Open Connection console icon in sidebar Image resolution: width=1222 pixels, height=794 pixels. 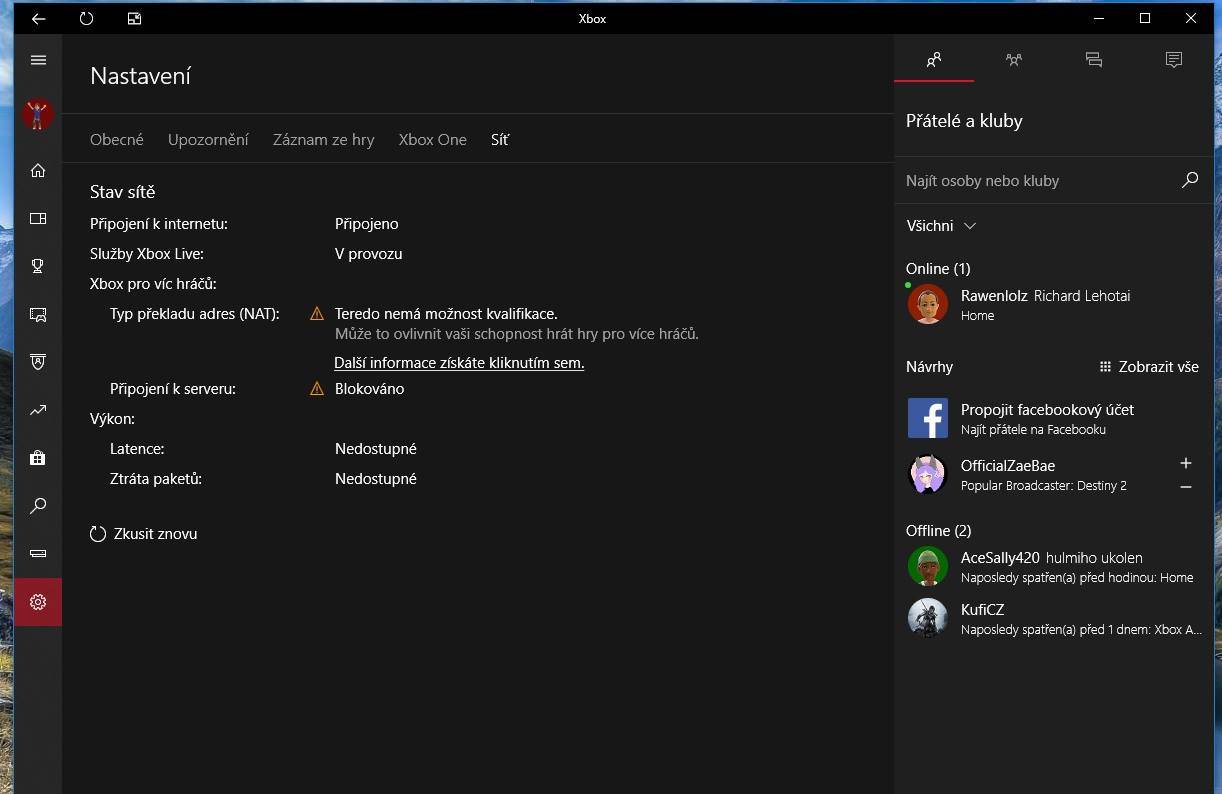click(x=38, y=553)
